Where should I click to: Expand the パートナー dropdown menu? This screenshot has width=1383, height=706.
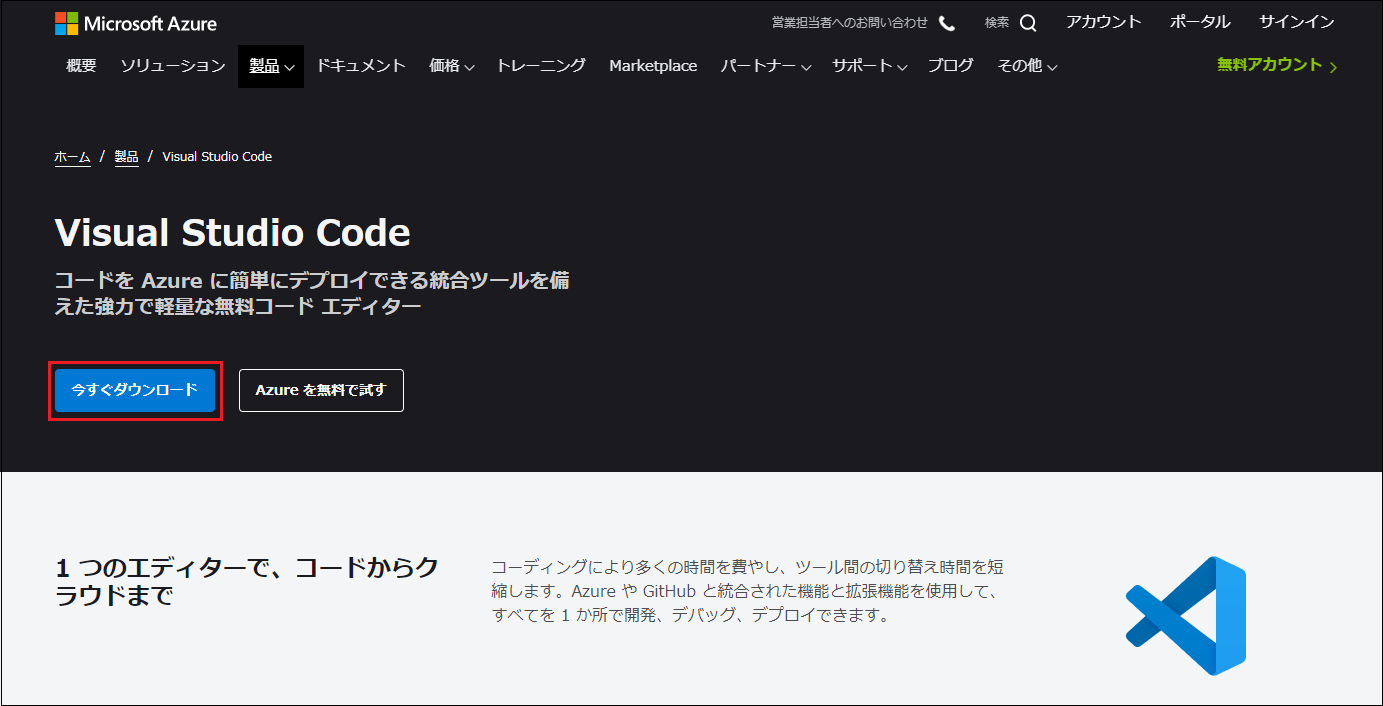tap(767, 66)
